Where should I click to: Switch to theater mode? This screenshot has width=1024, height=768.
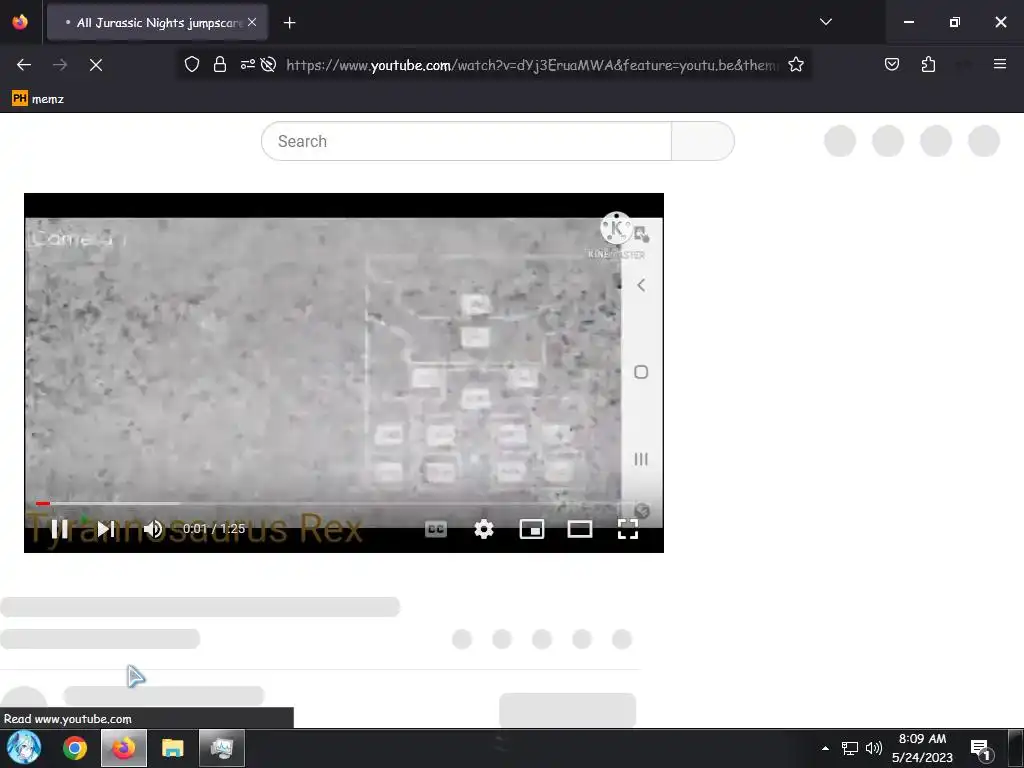(x=580, y=529)
